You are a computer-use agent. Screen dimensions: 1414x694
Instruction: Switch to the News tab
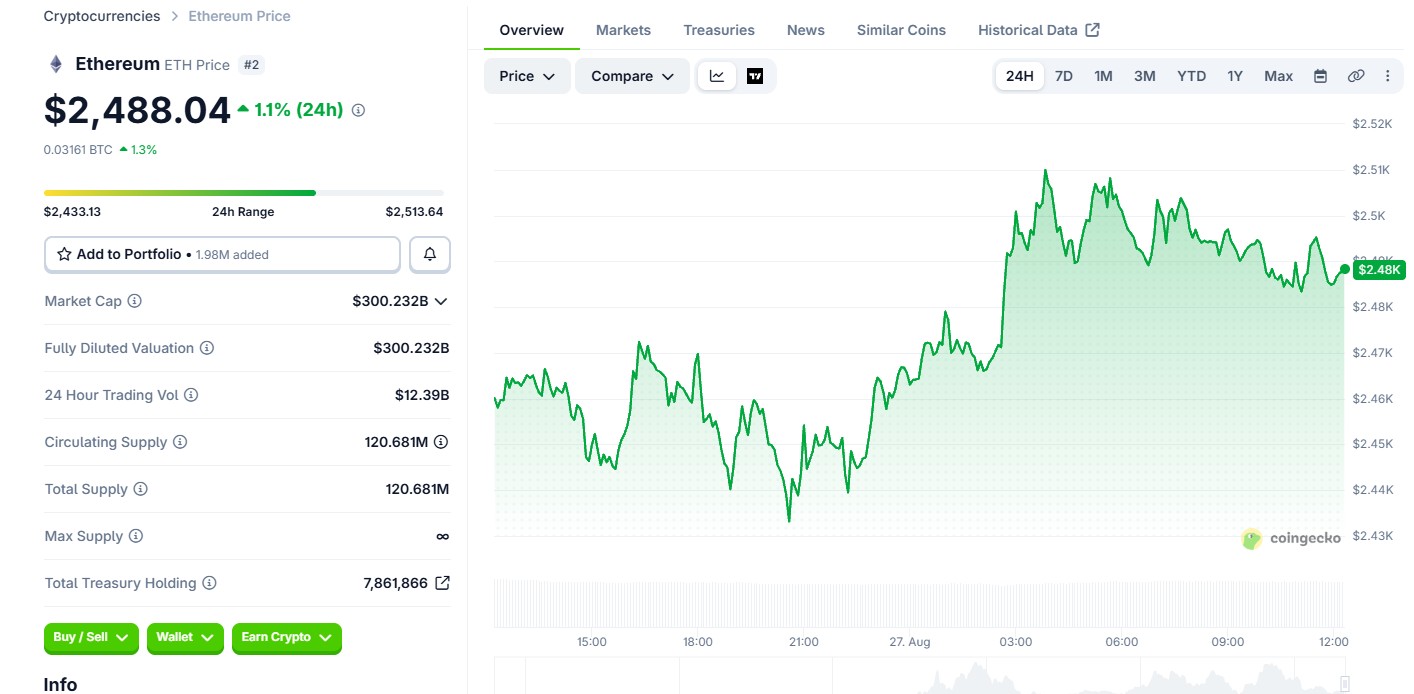point(806,30)
